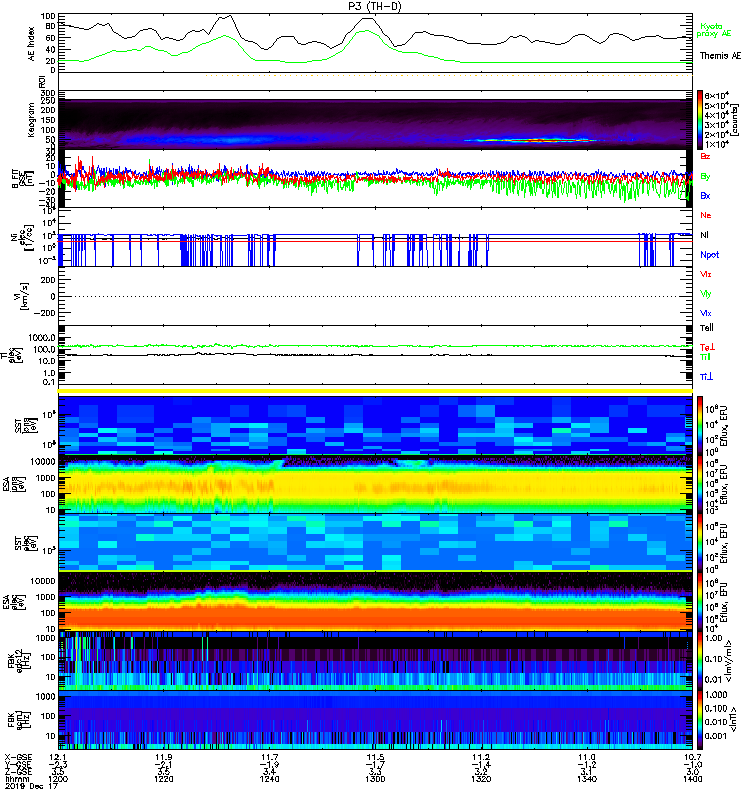The image size is (750, 800).
Task: Select the blue 'Npot' legend label
Action: pos(709,255)
